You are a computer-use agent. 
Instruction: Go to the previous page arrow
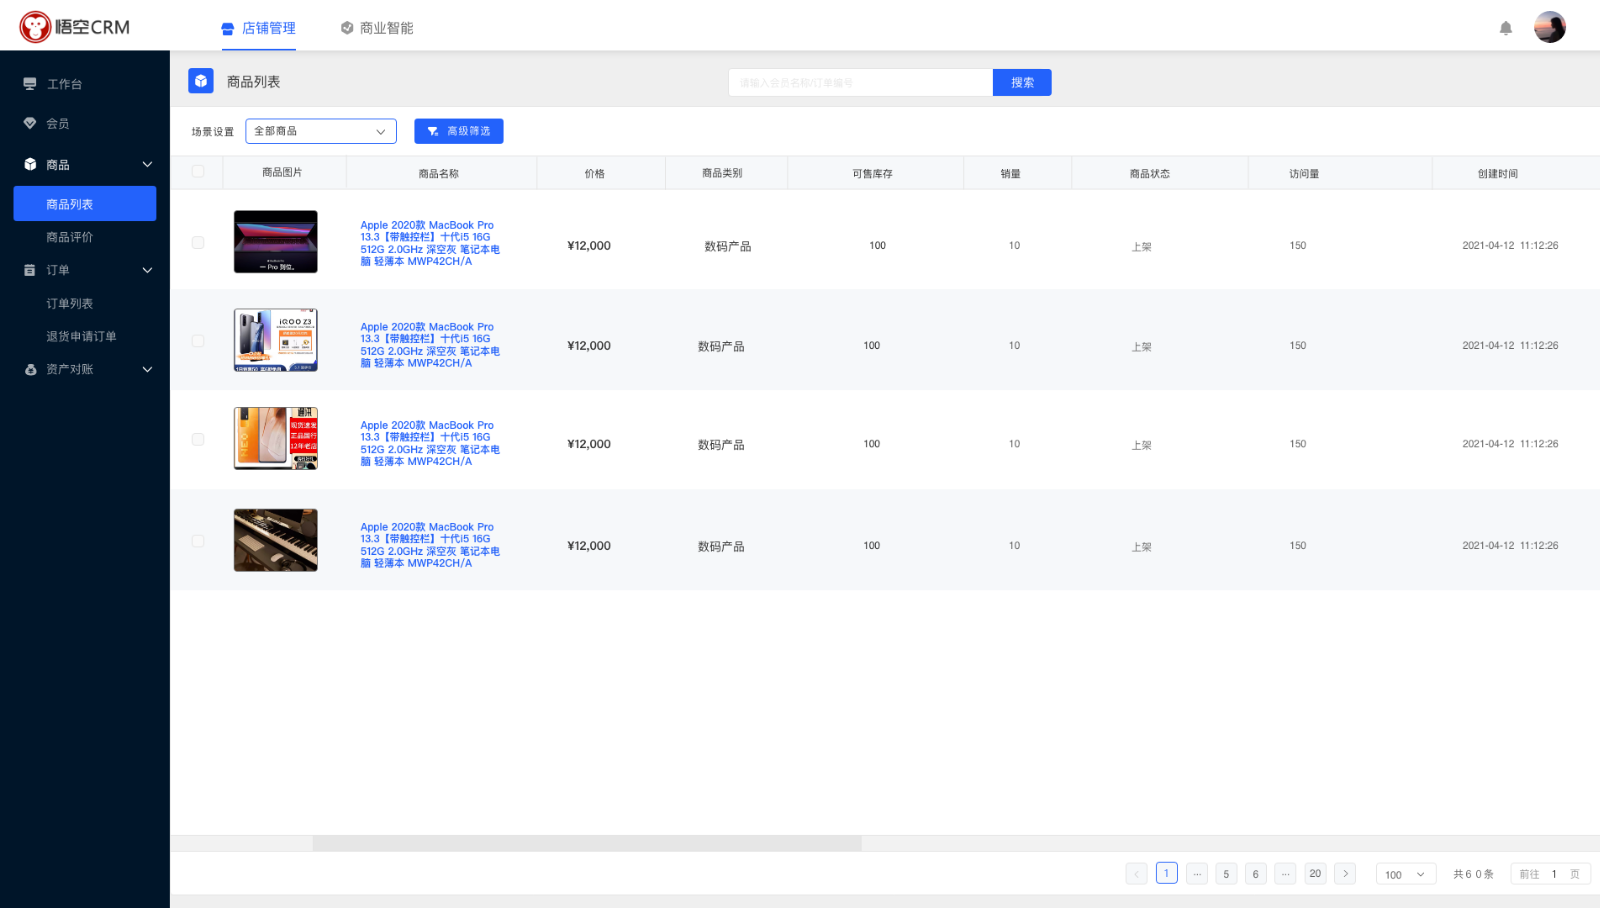click(1137, 874)
